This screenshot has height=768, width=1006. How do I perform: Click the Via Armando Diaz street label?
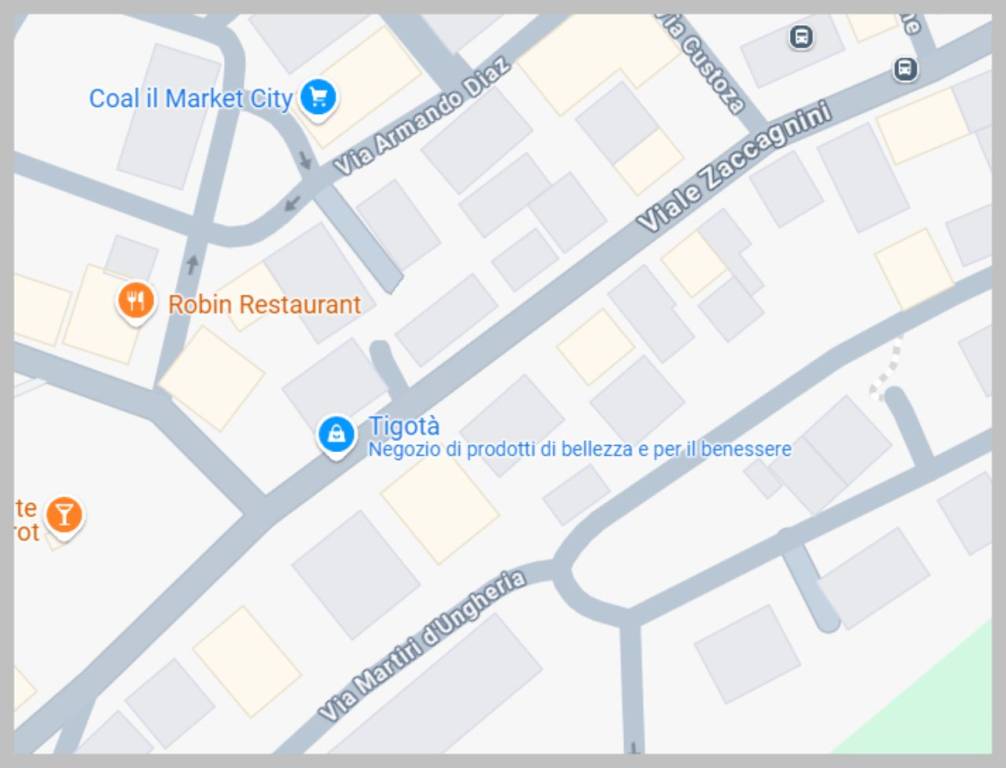click(x=422, y=115)
